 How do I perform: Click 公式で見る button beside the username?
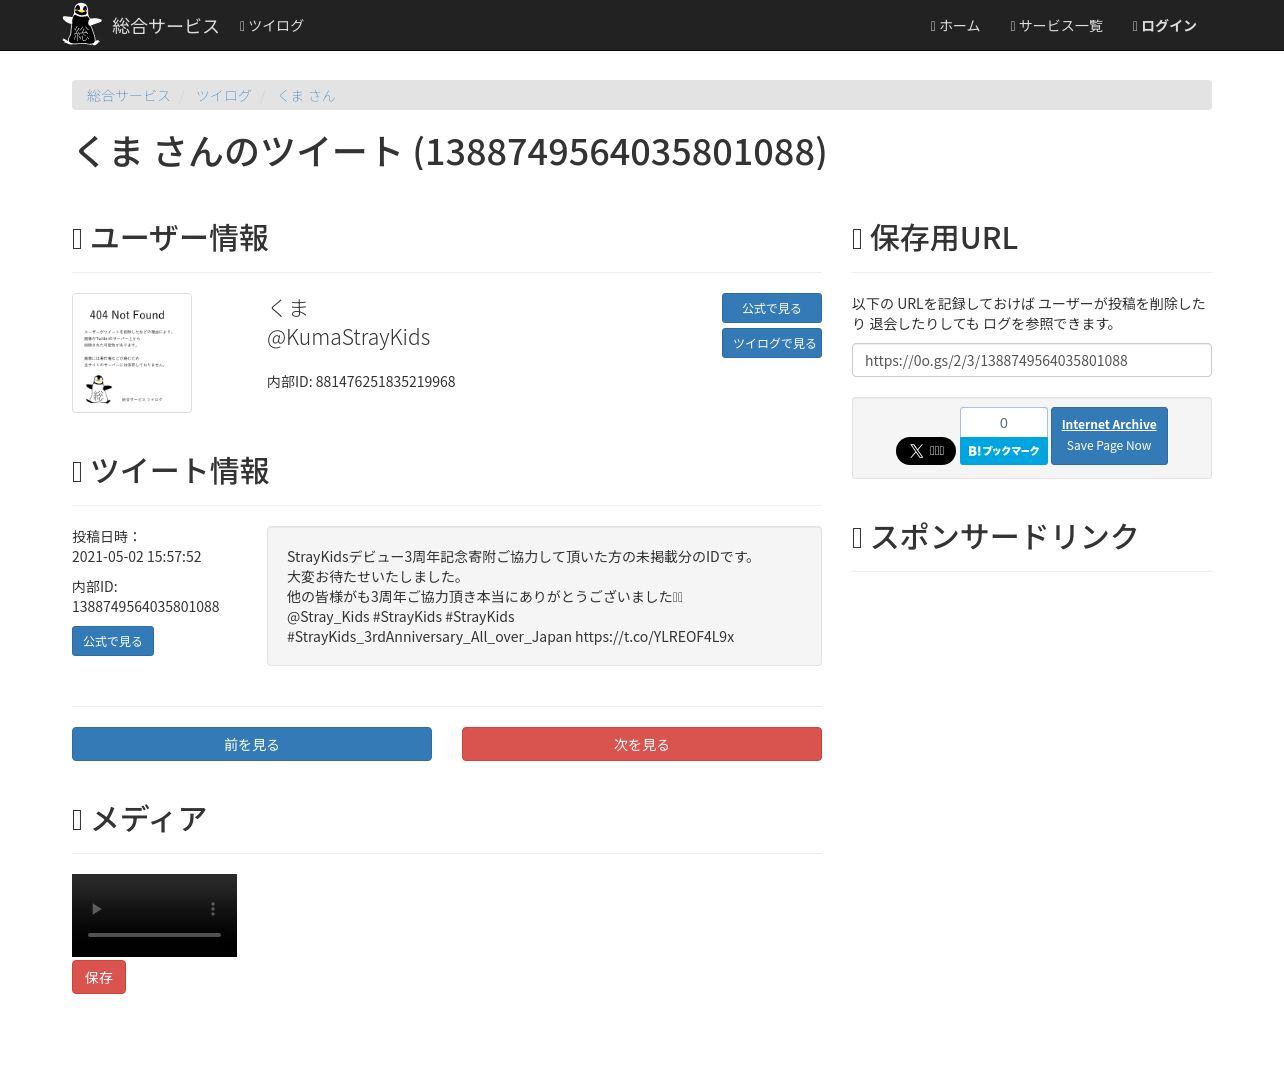(772, 308)
